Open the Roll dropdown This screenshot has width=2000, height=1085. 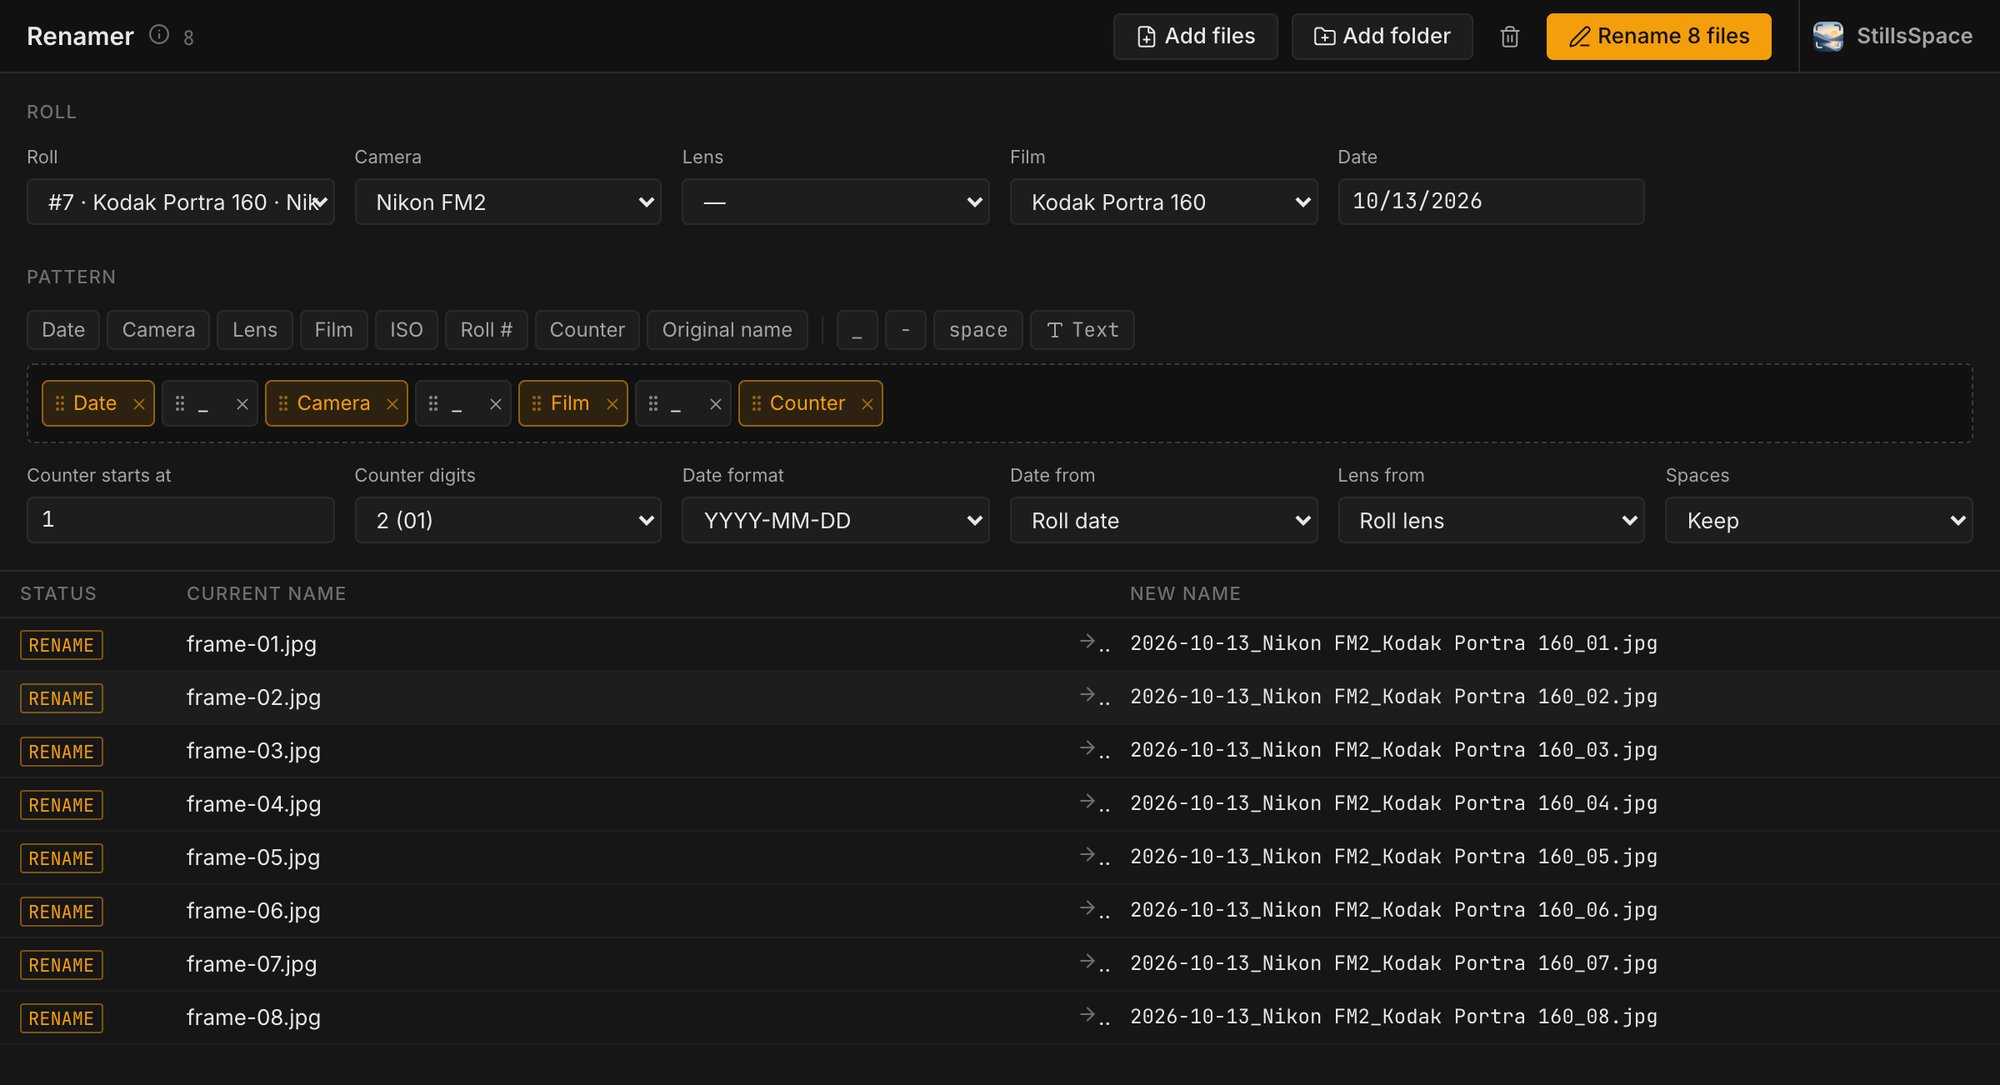[180, 202]
